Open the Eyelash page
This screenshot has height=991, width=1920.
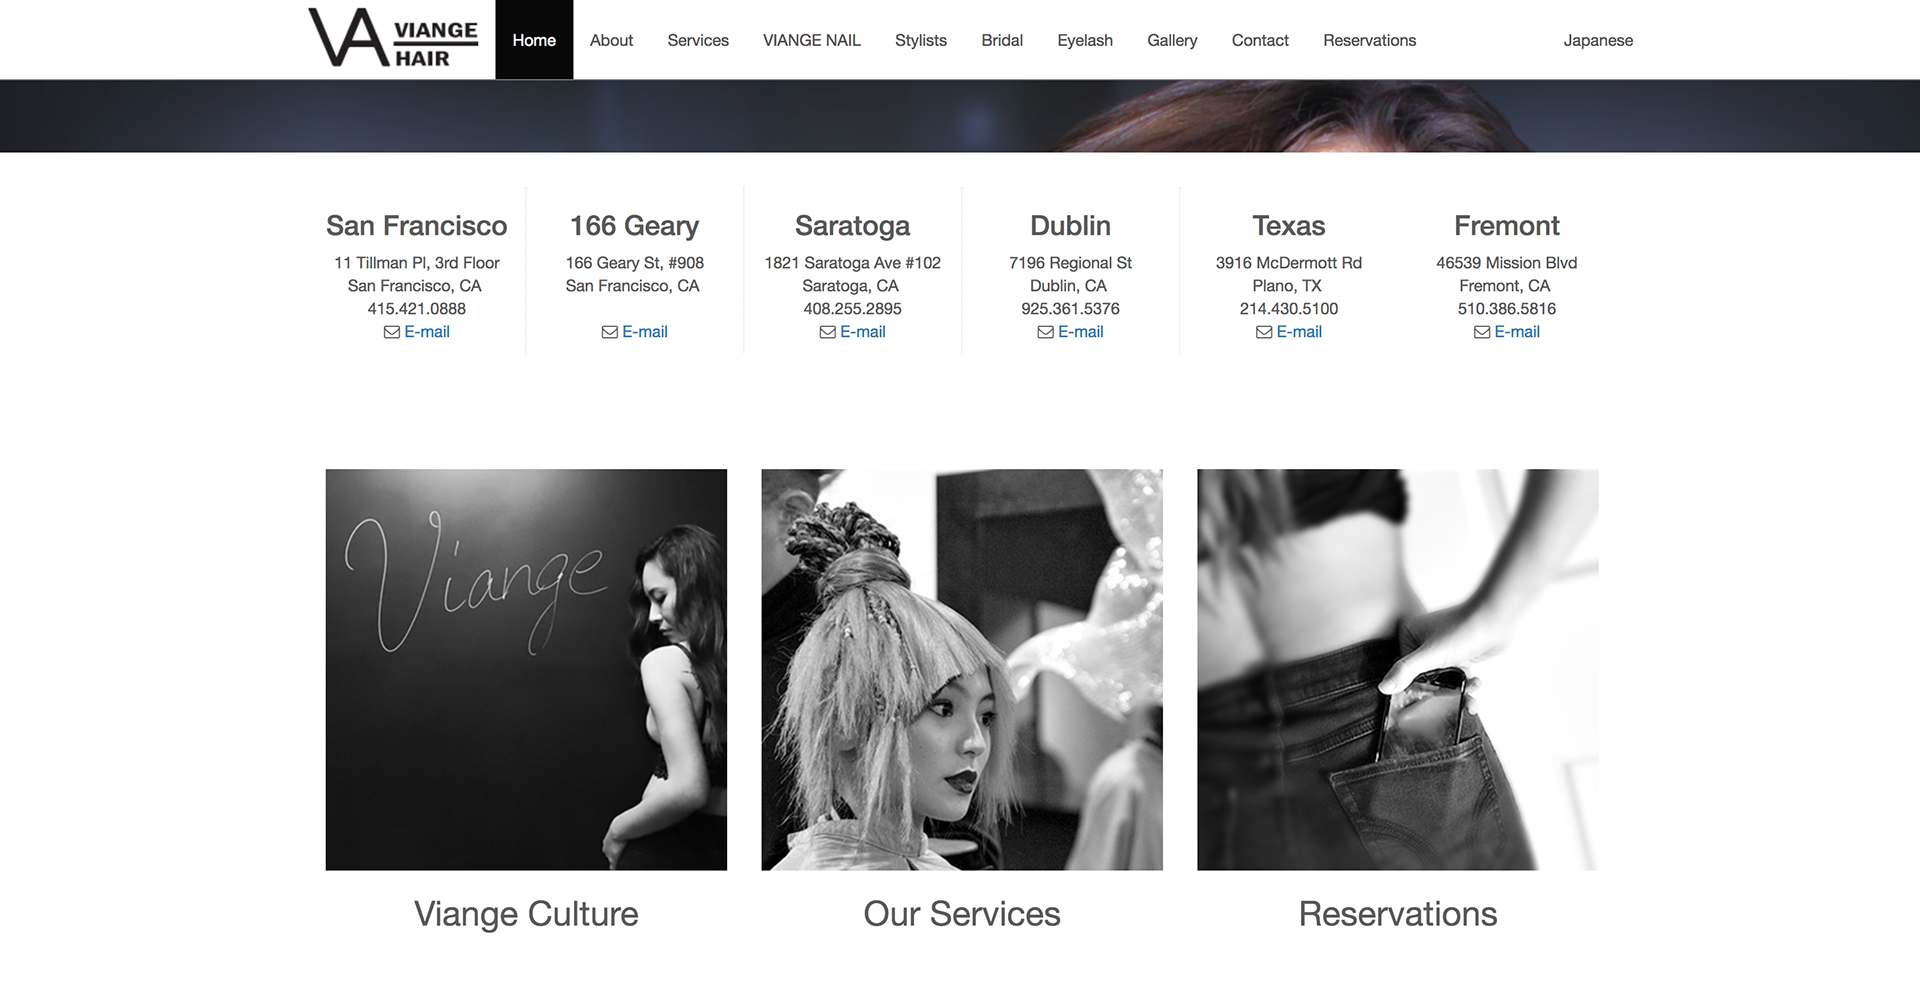(1085, 40)
